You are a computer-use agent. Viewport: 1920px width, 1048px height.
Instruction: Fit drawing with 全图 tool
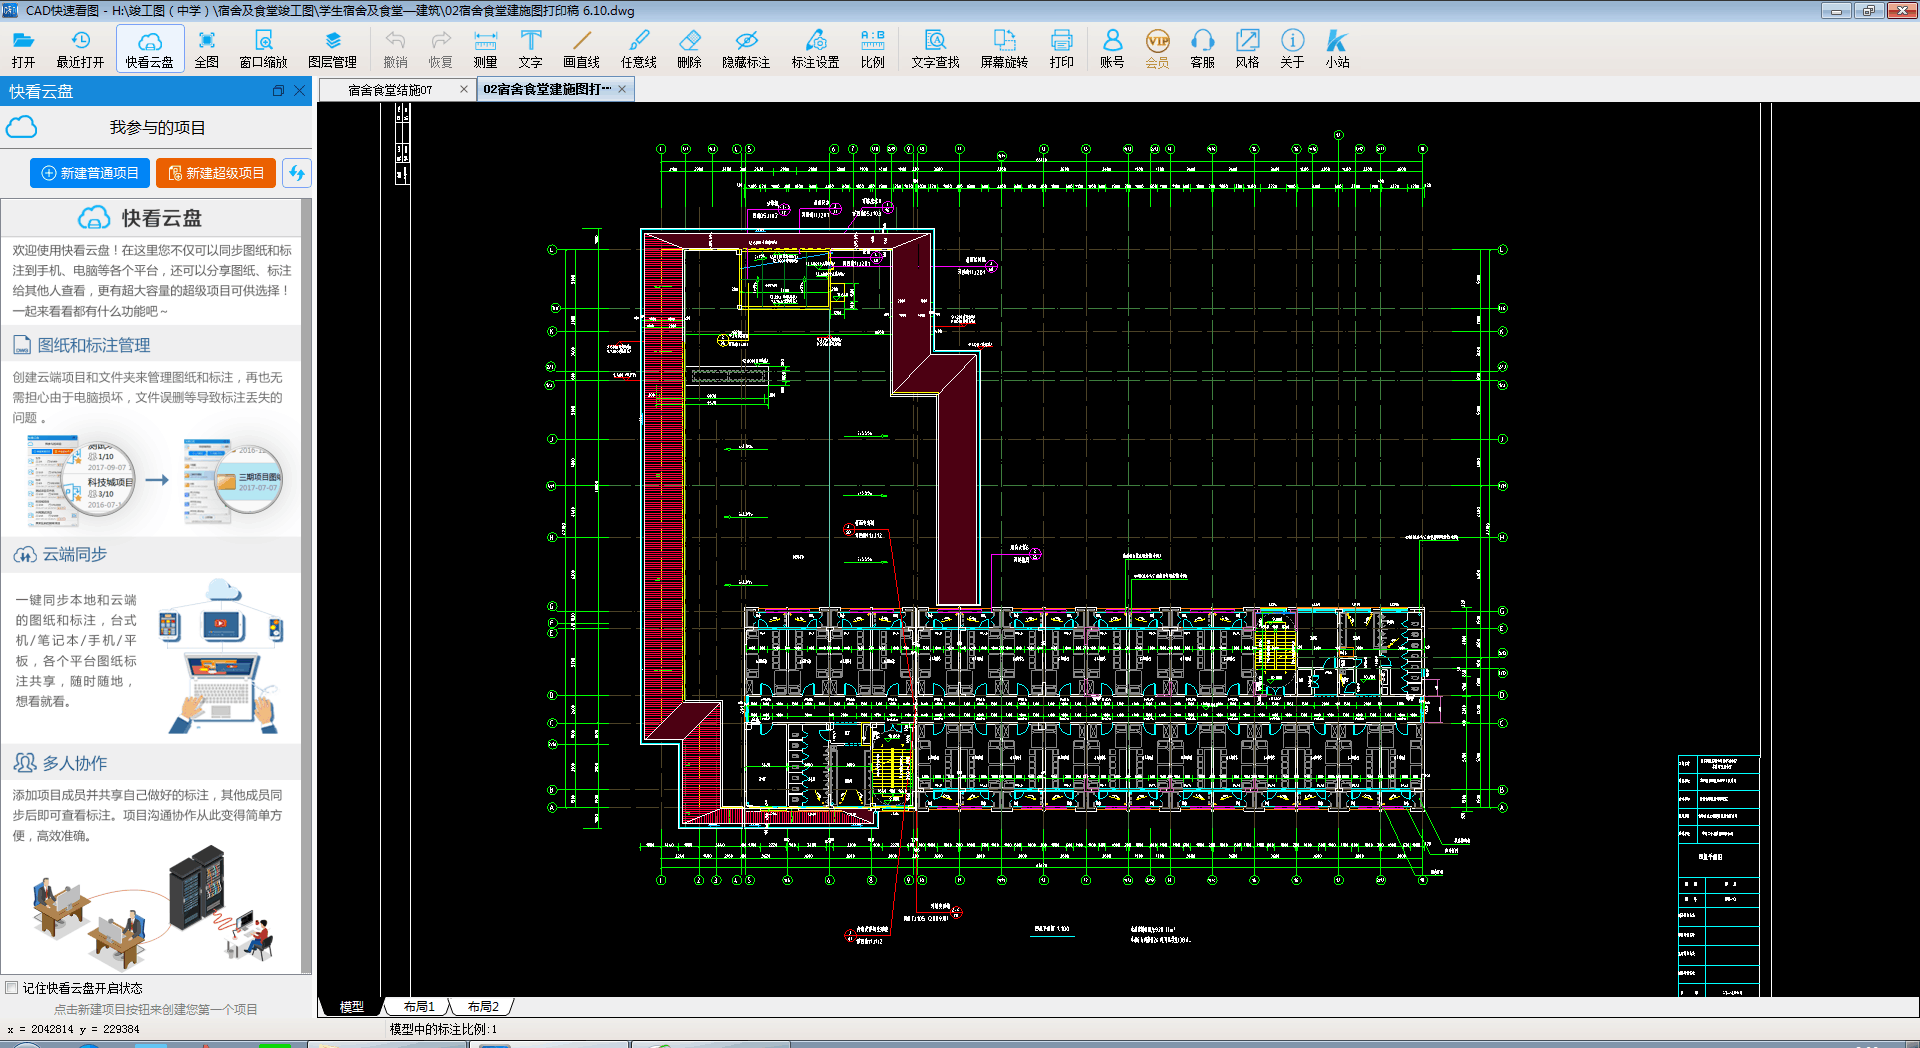(207, 49)
